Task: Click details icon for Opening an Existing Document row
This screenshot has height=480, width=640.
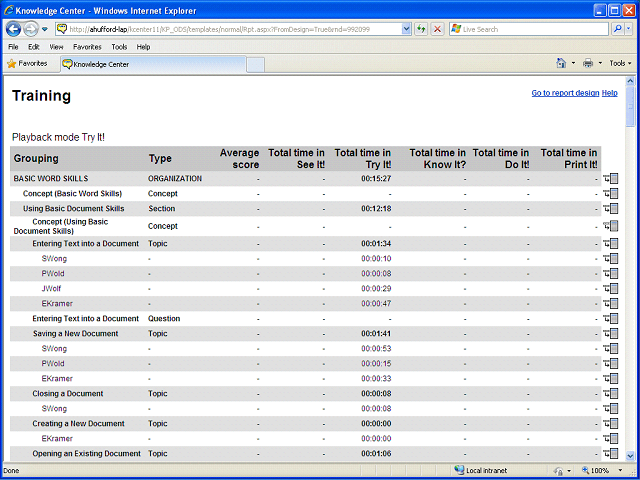Action: pos(611,453)
